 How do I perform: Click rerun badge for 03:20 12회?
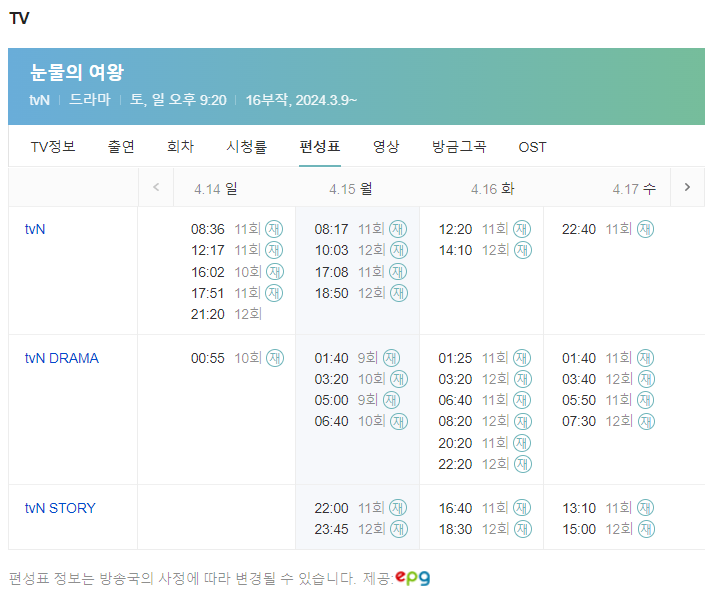pyautogui.click(x=522, y=379)
